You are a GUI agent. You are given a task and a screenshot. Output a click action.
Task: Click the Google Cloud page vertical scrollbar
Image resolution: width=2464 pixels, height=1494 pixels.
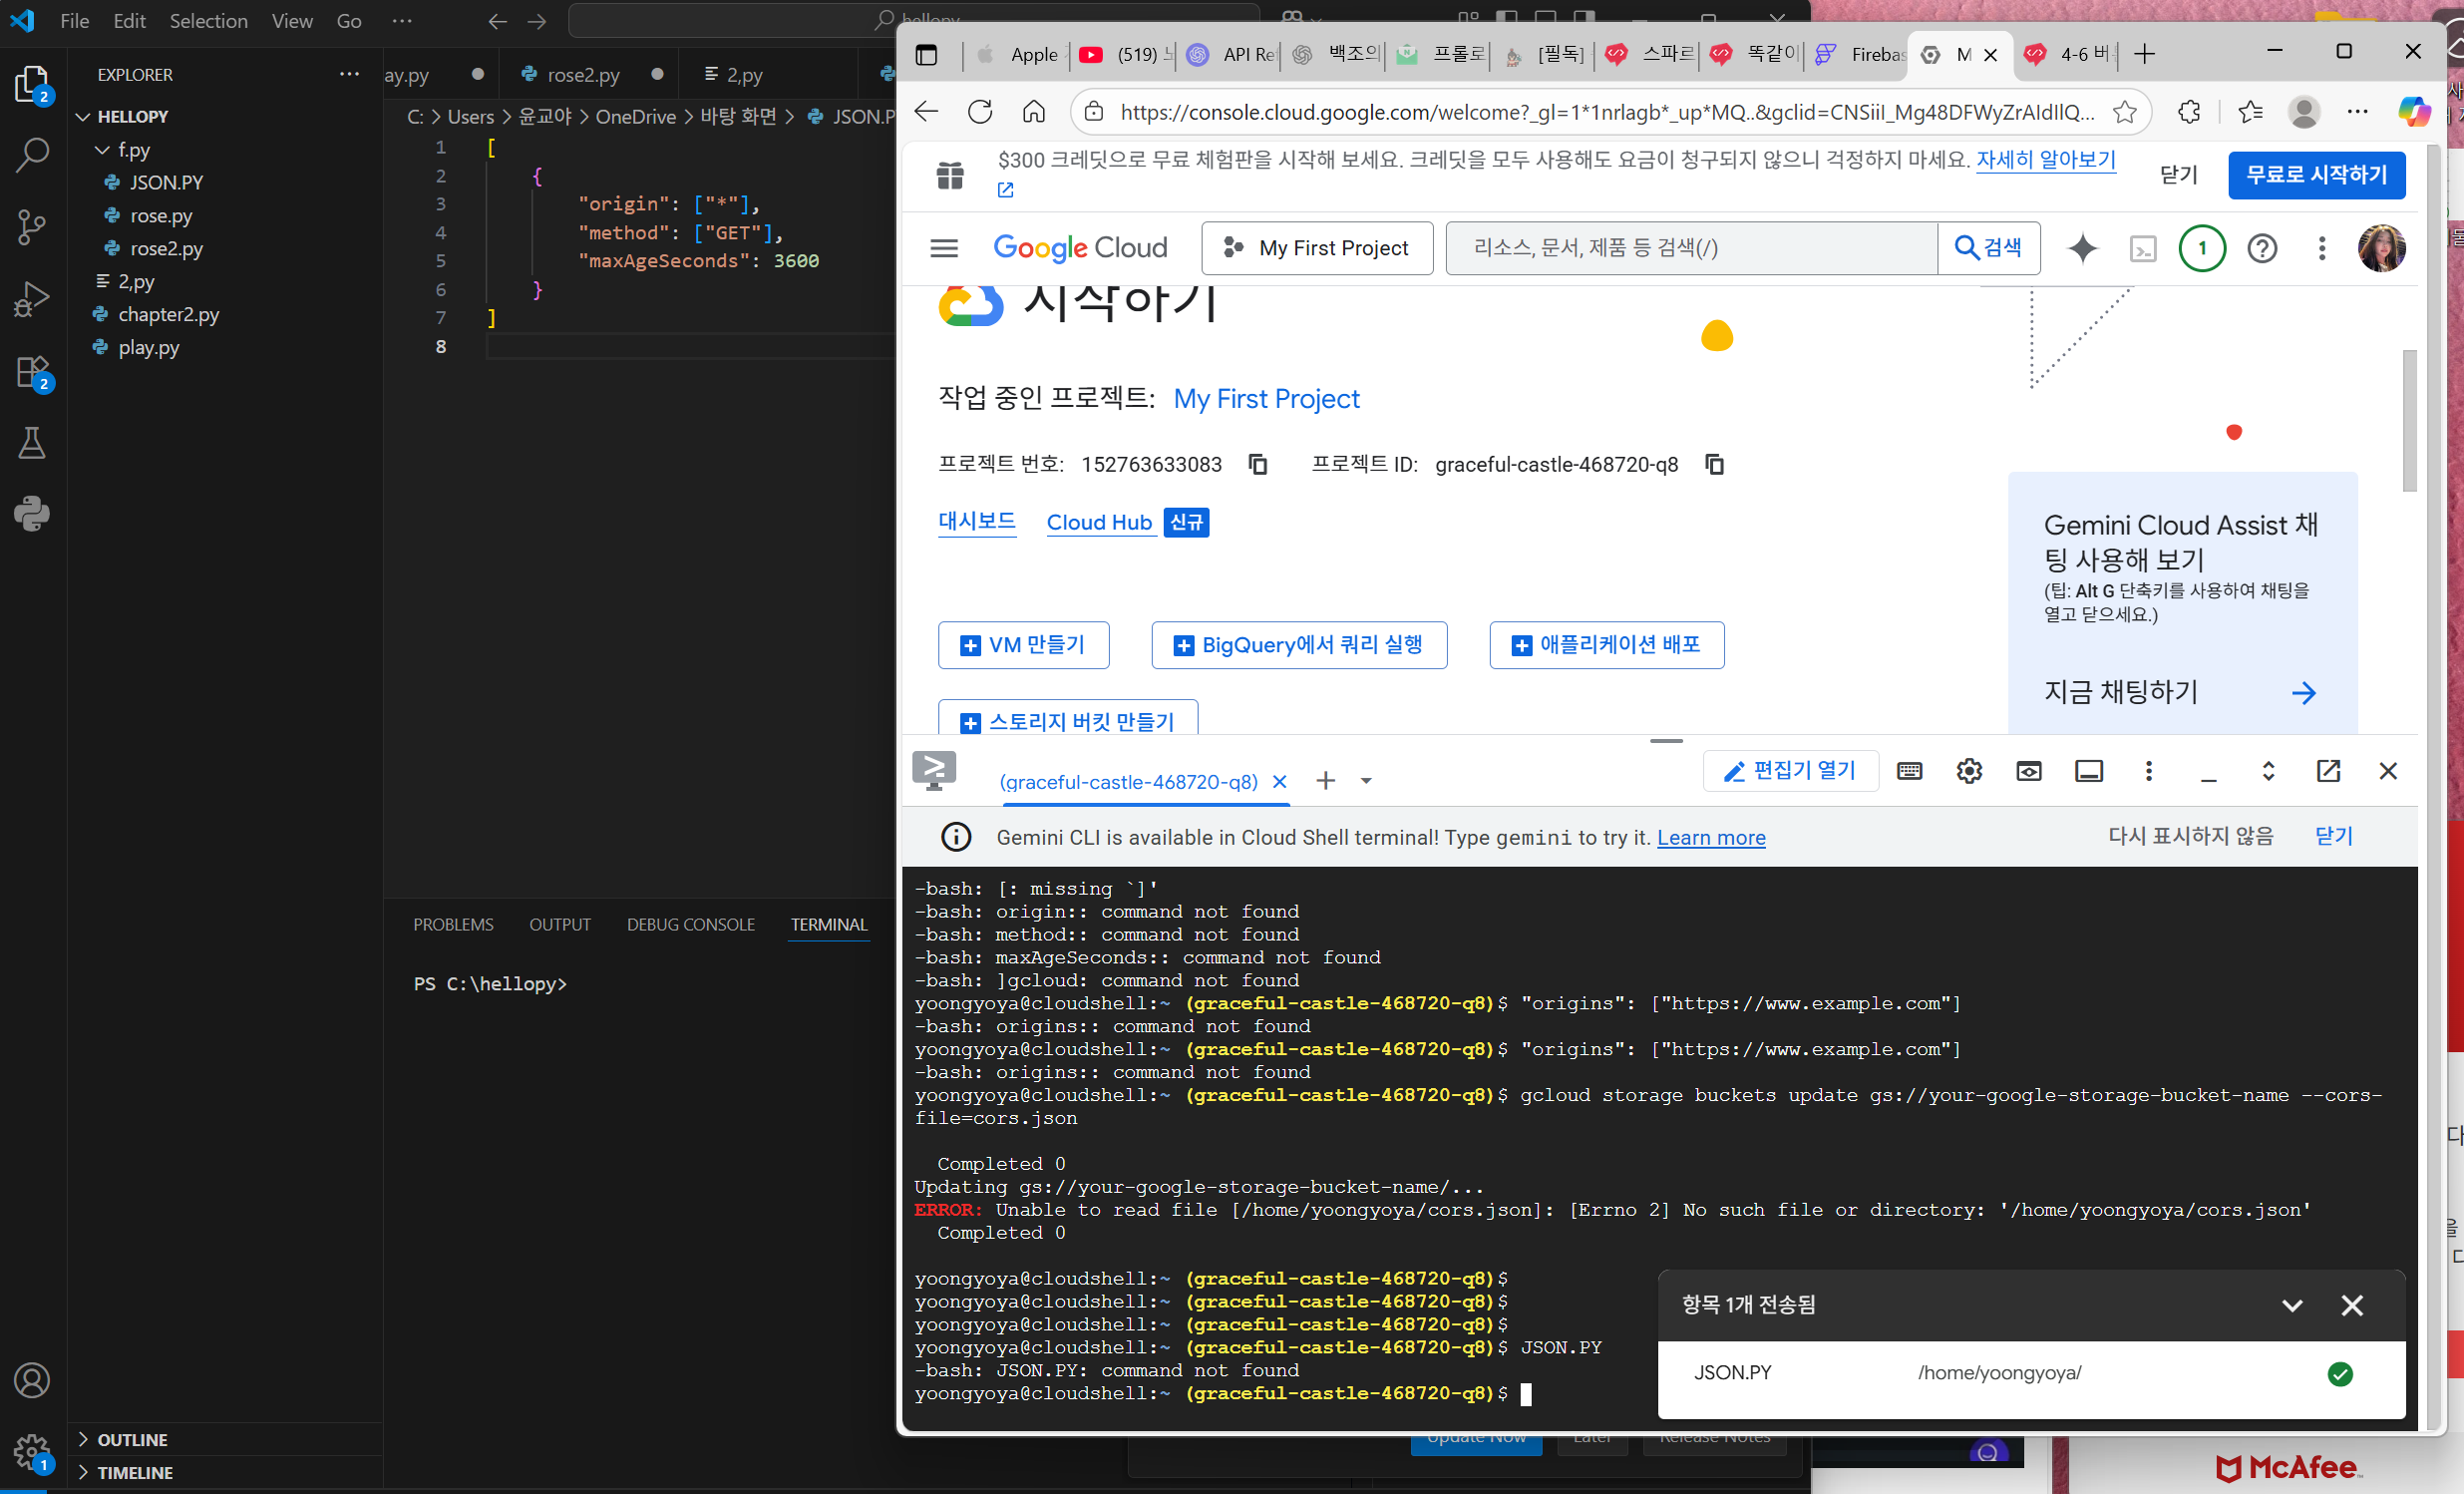coord(2410,420)
